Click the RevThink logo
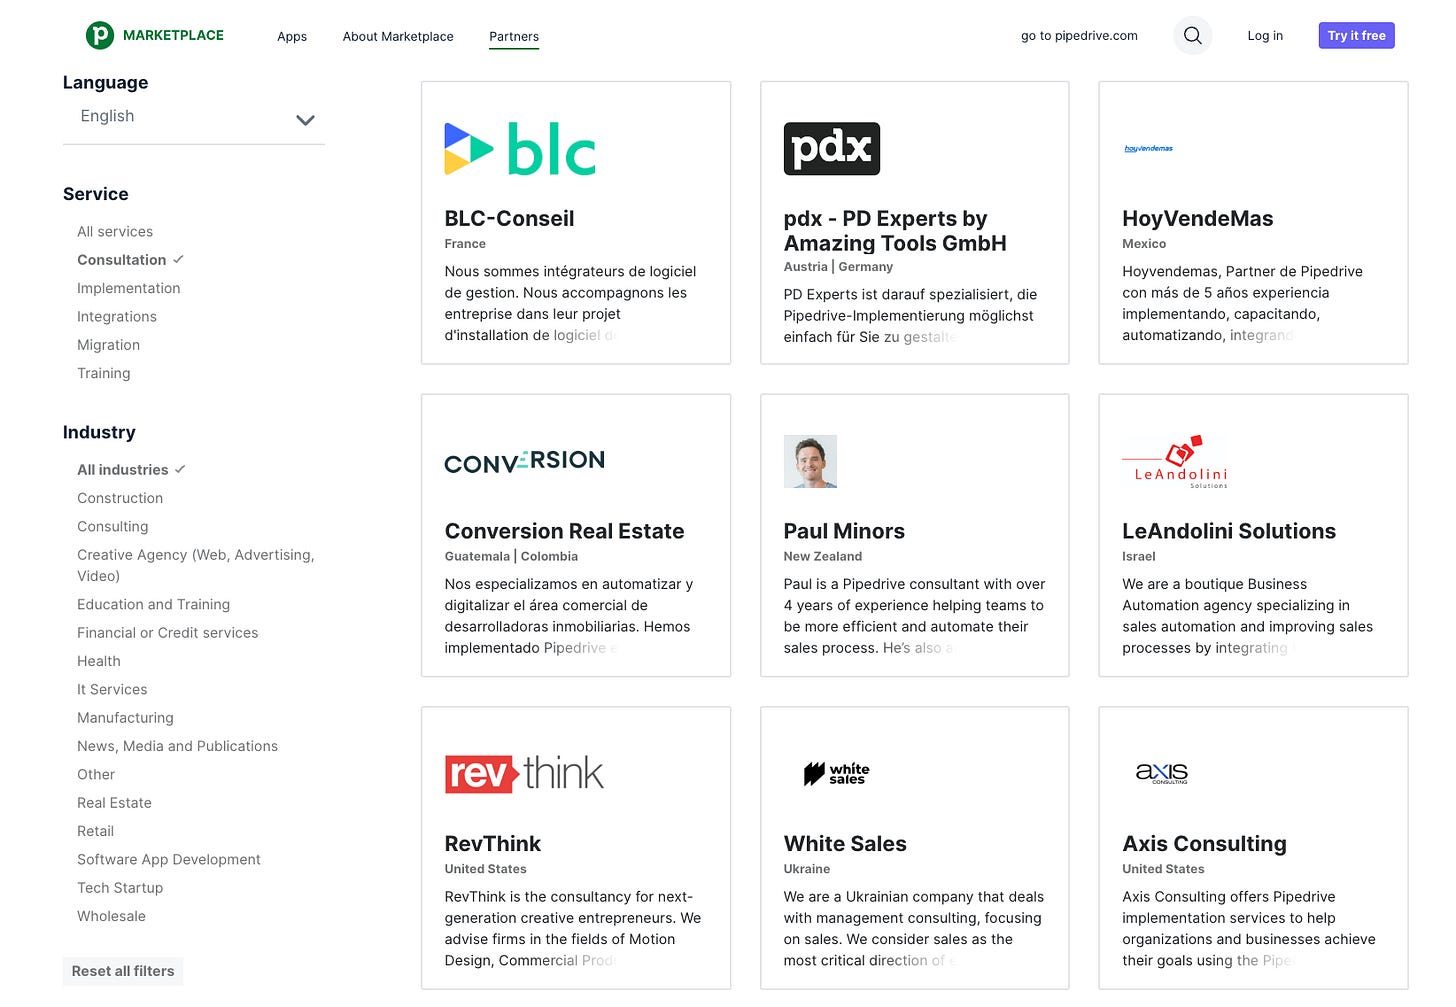This screenshot has height=1007, width=1456. [x=524, y=773]
